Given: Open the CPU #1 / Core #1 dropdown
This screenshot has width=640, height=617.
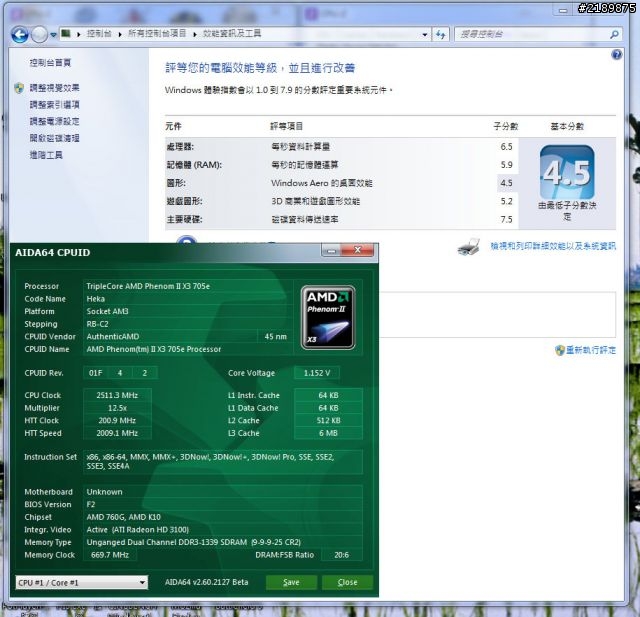Looking at the screenshot, I should point(82,582).
